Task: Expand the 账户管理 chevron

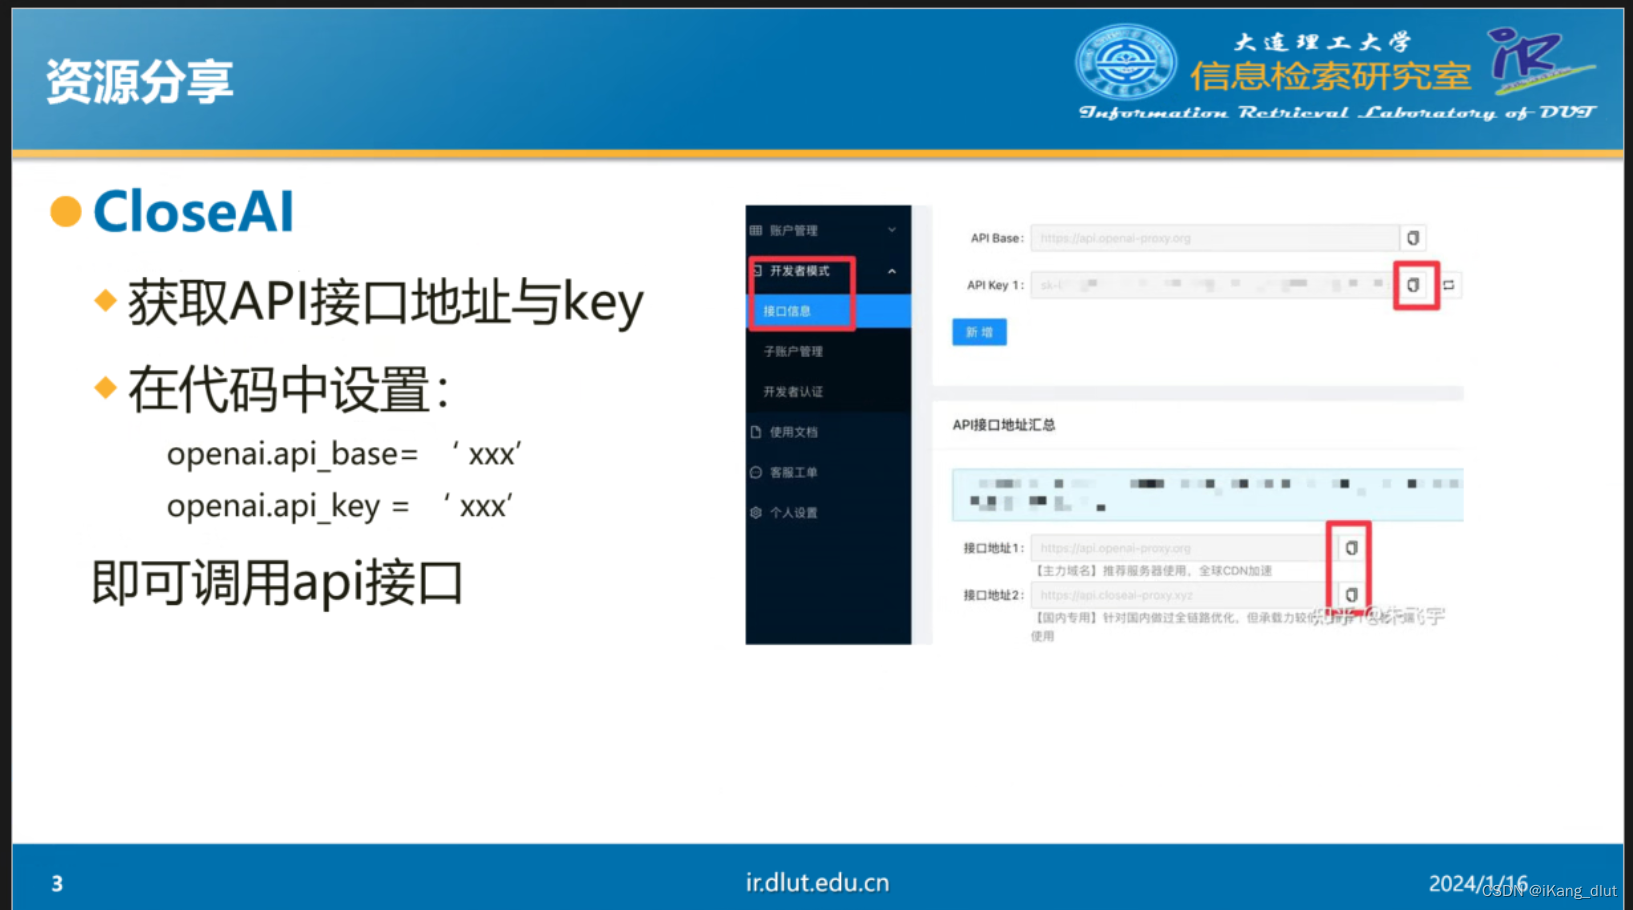Action: (x=892, y=231)
